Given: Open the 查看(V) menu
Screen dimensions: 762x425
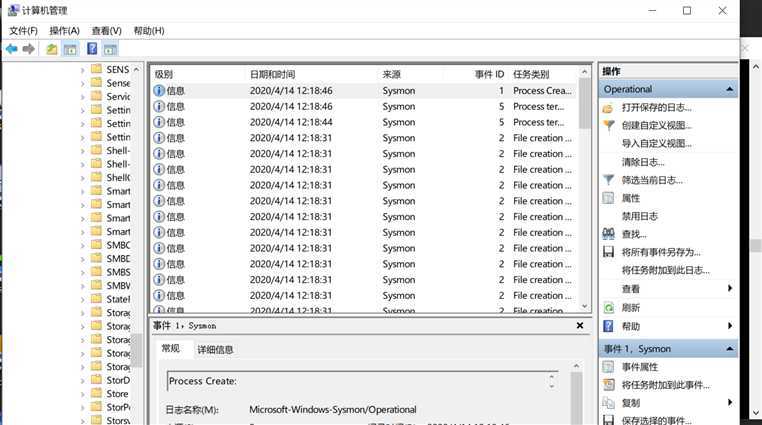Looking at the screenshot, I should click(x=106, y=31).
